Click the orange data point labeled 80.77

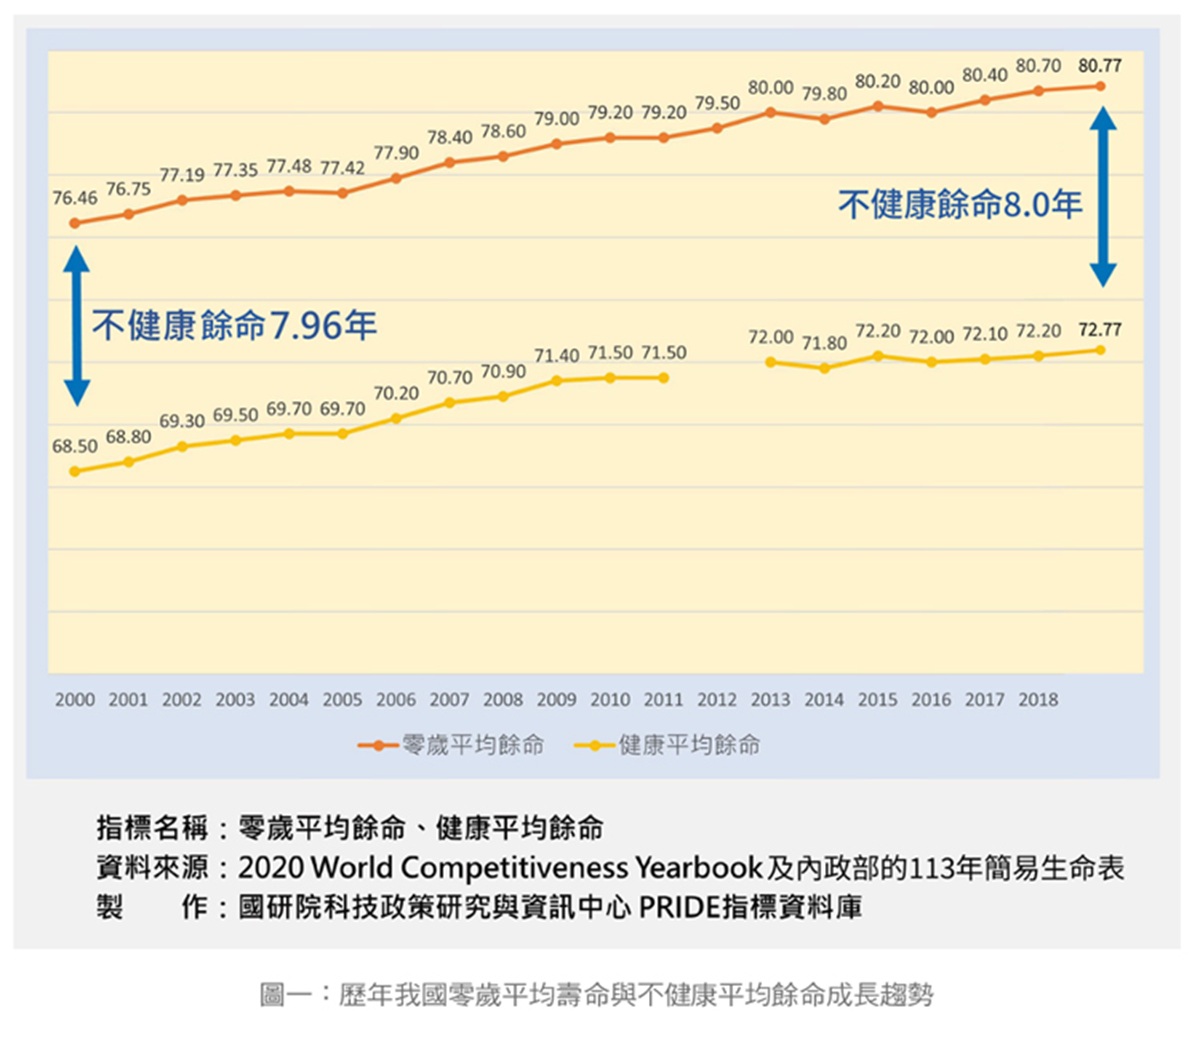point(1101,86)
